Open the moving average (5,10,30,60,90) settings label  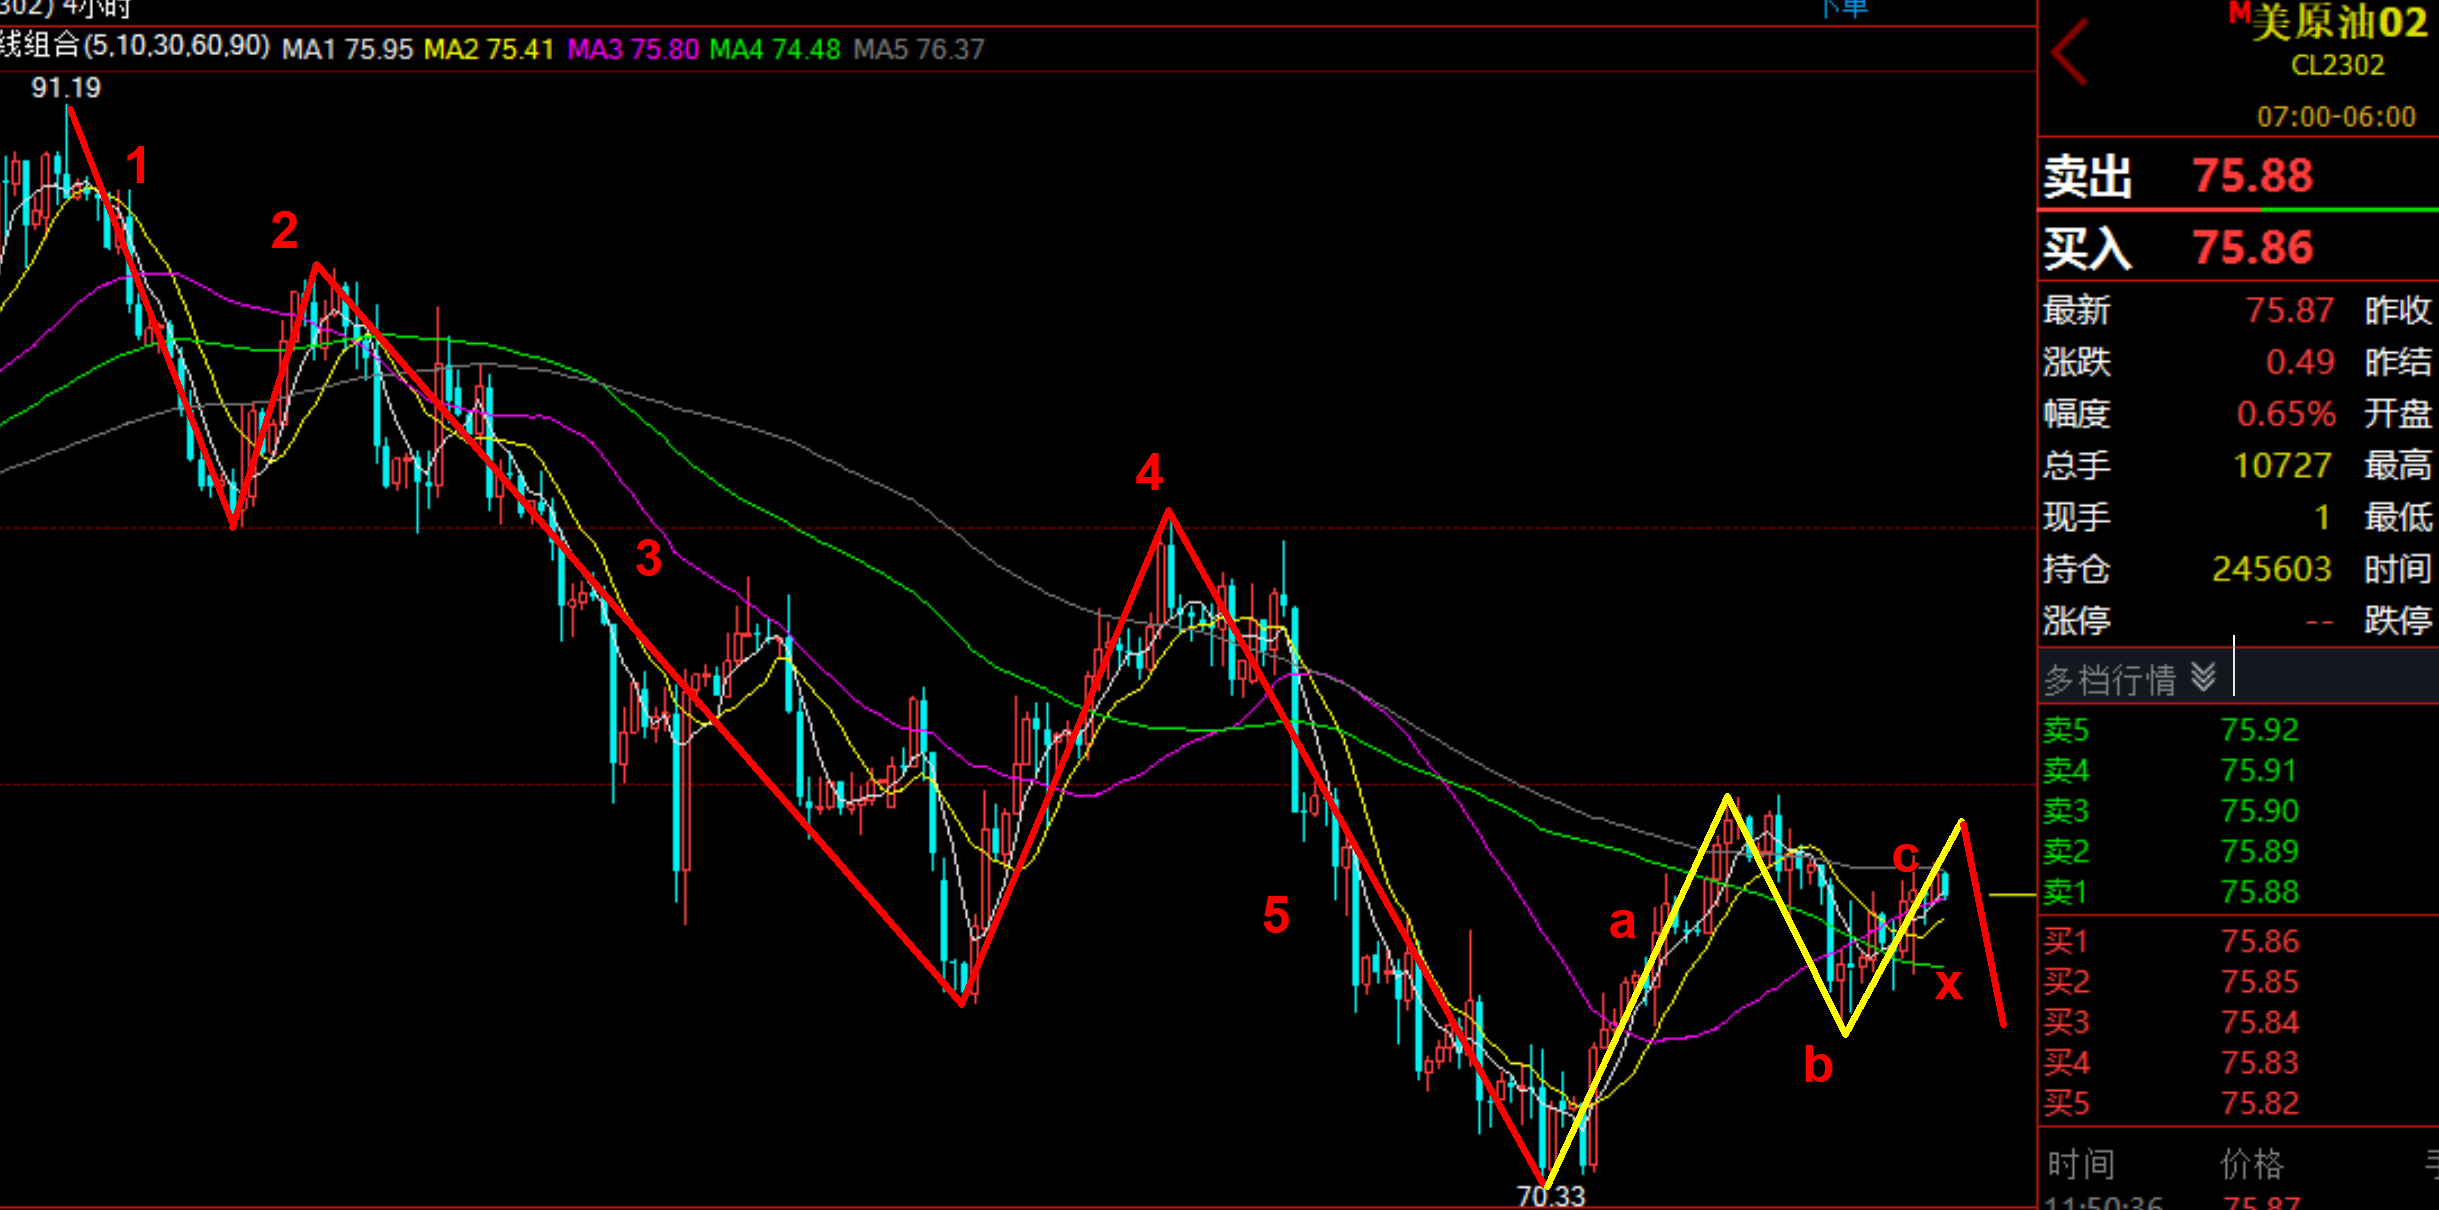135,46
